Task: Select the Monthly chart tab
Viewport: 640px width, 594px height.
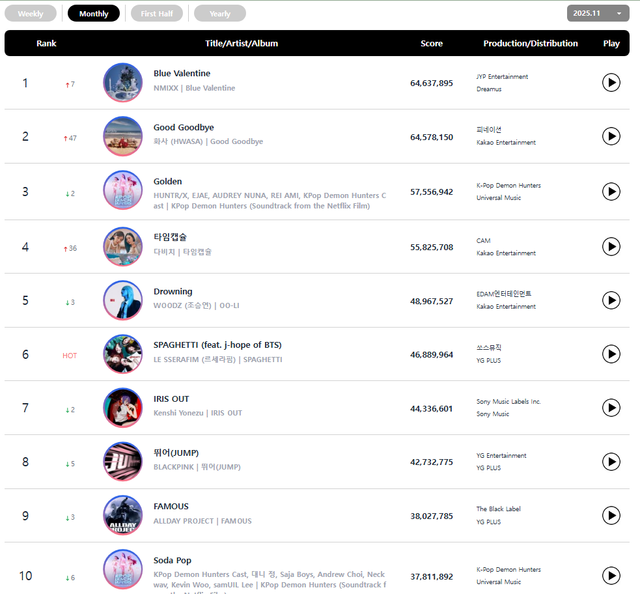Action: pos(94,14)
